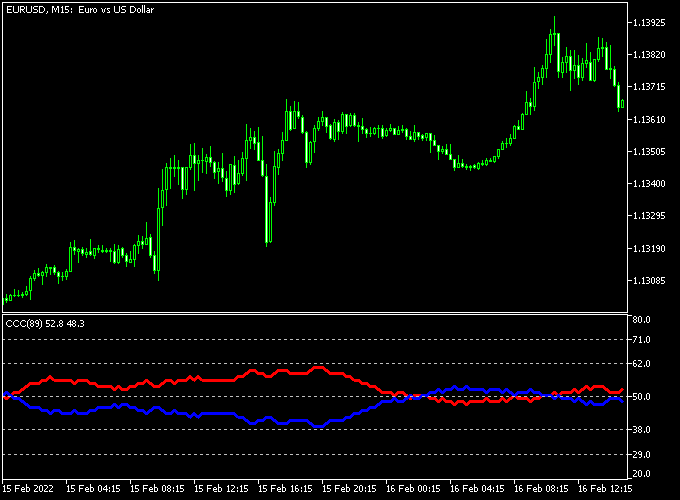Click the last candle at the chart's right edge
This screenshot has width=680, height=500.
623,104
